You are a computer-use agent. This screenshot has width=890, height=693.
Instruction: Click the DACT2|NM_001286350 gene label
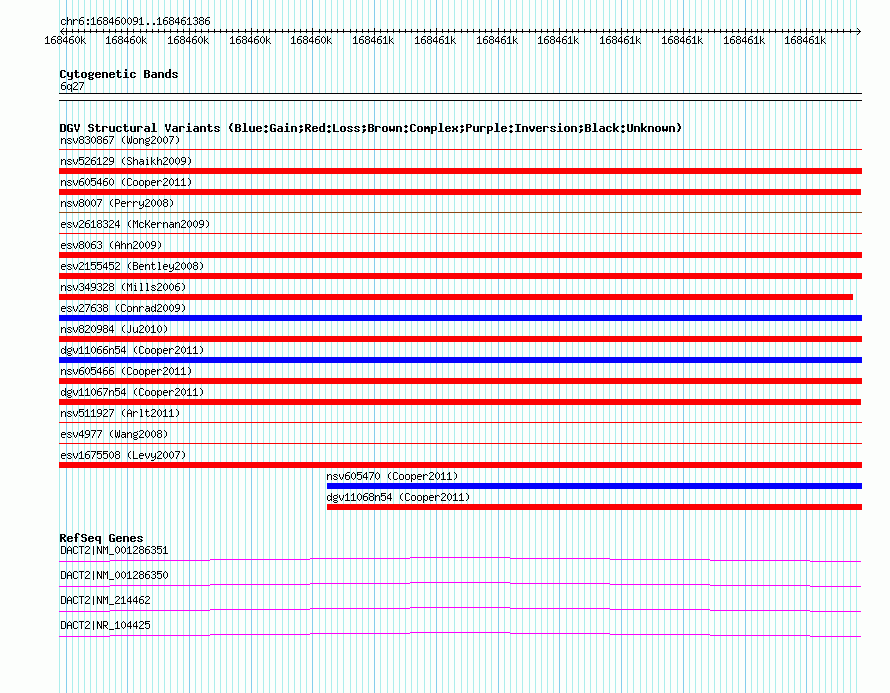pos(114,576)
